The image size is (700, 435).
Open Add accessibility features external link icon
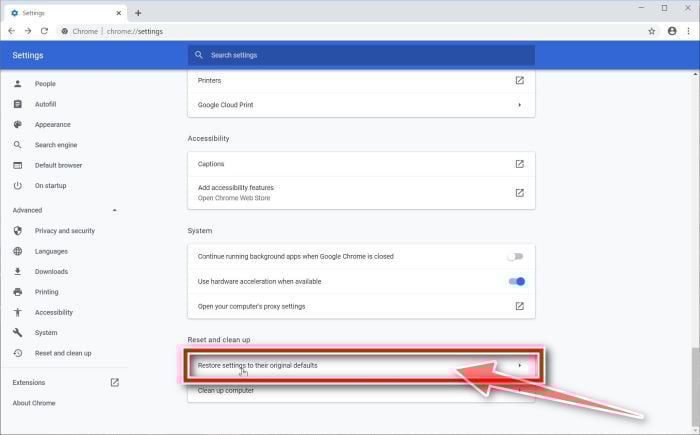pos(520,192)
